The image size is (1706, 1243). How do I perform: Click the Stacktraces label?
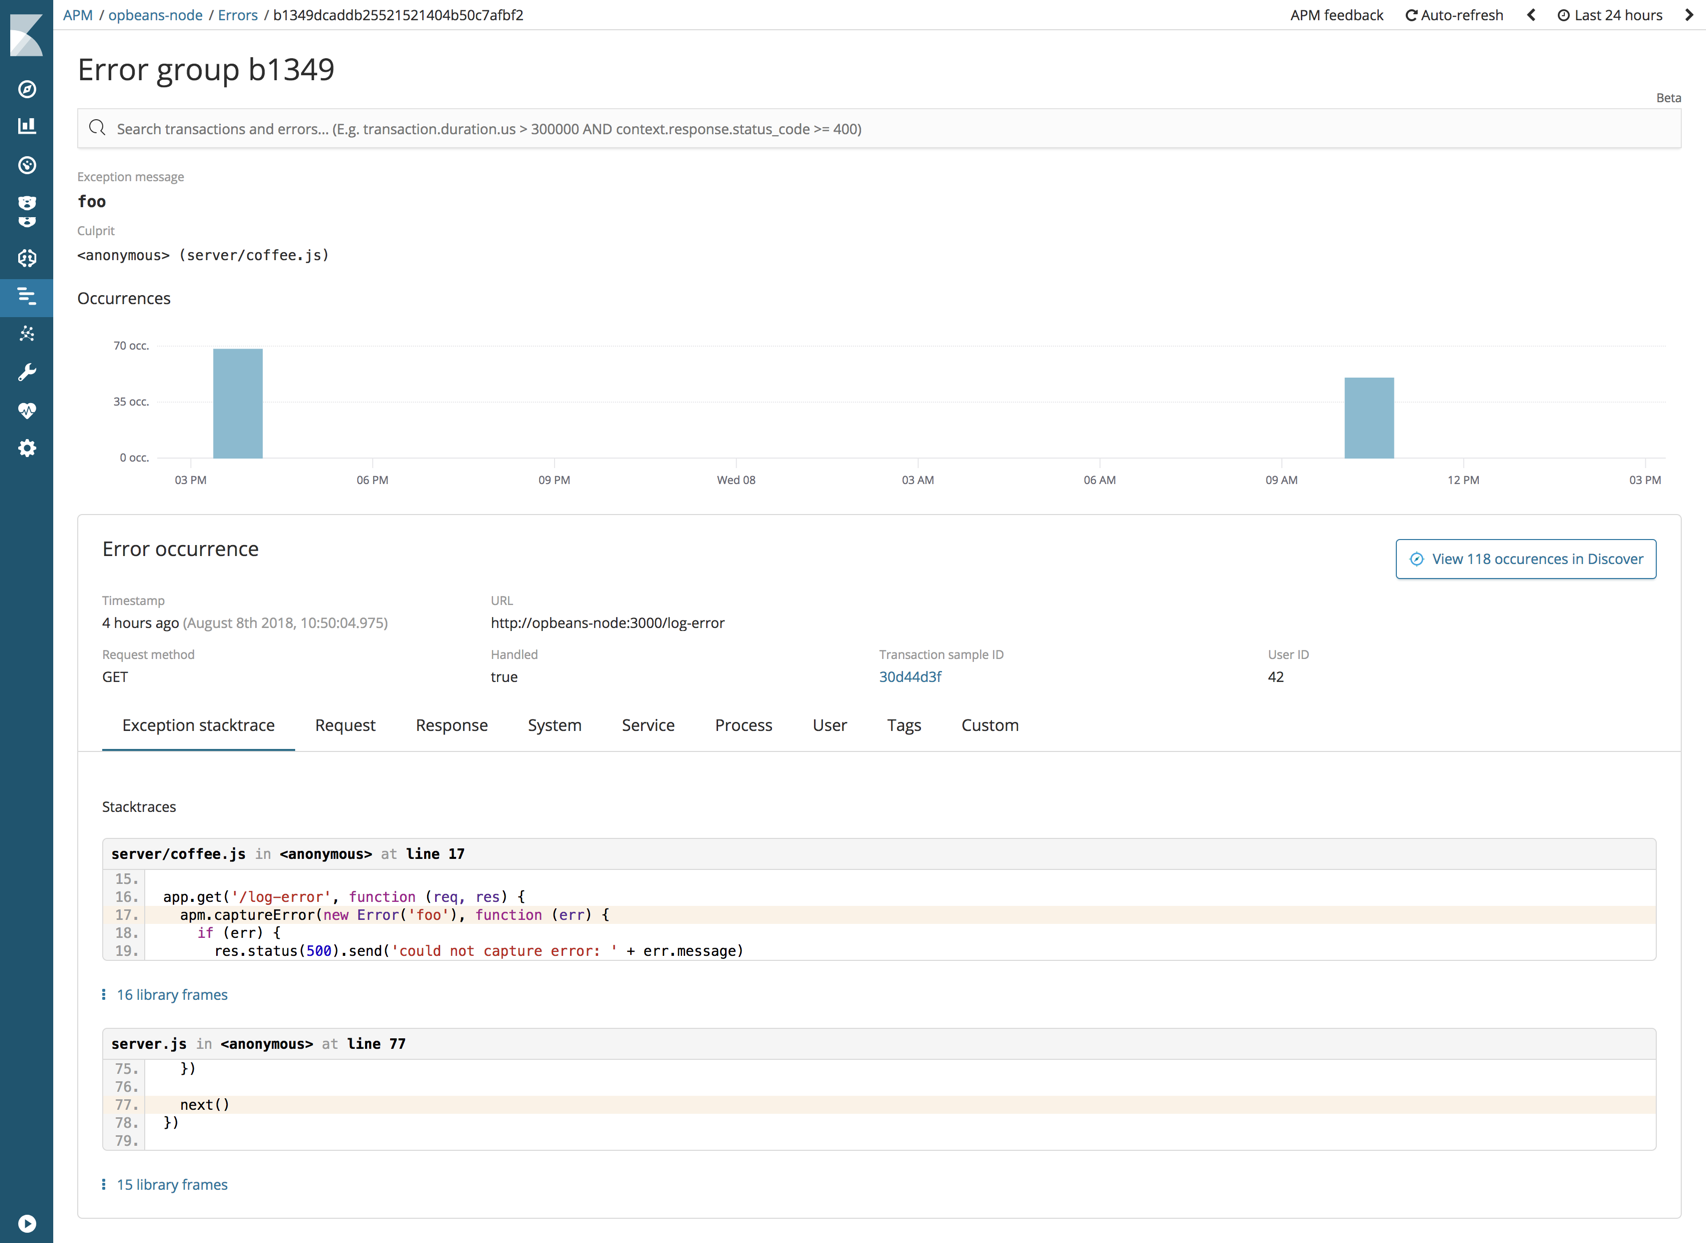tap(139, 807)
